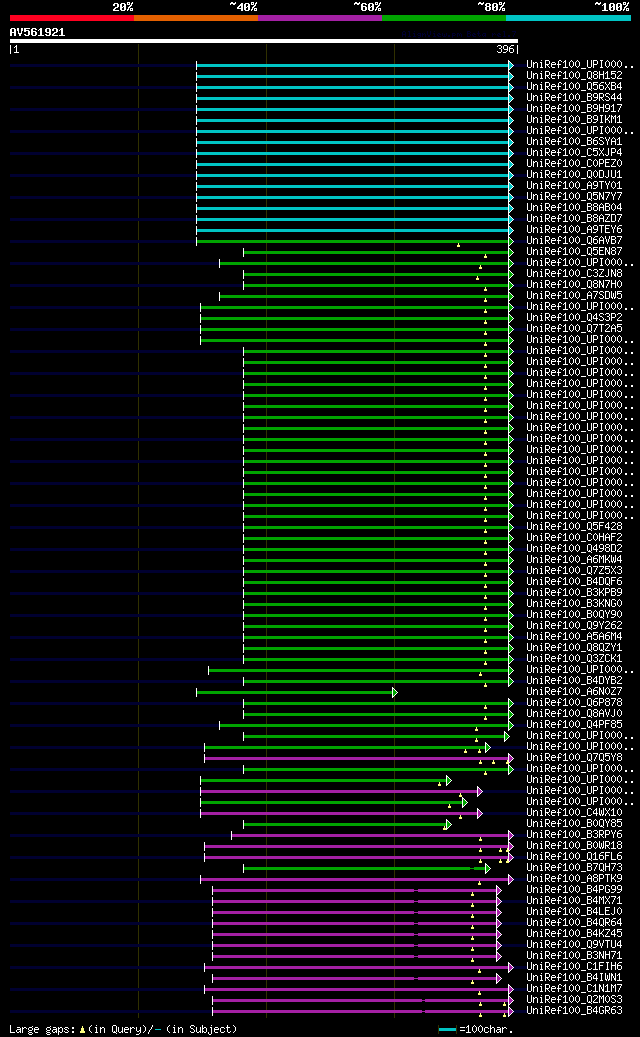Select the UniRef100_C5XJP4 label
The height and width of the screenshot is (1037, 640).
point(574,153)
